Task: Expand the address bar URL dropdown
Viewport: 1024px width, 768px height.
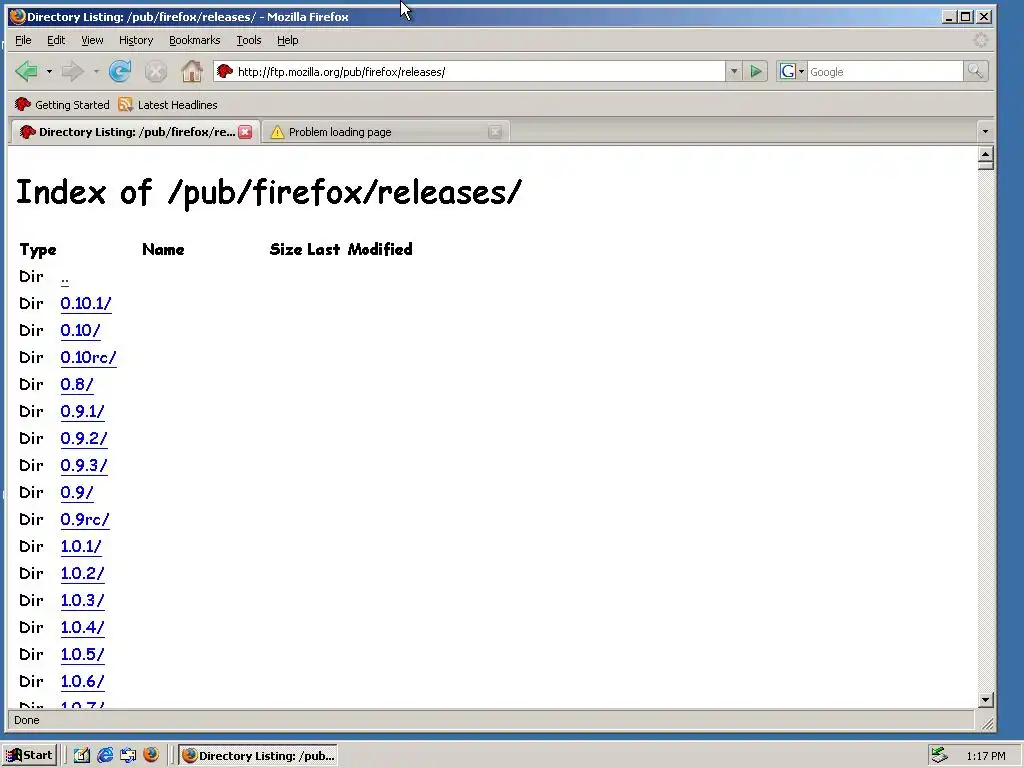Action: click(734, 71)
